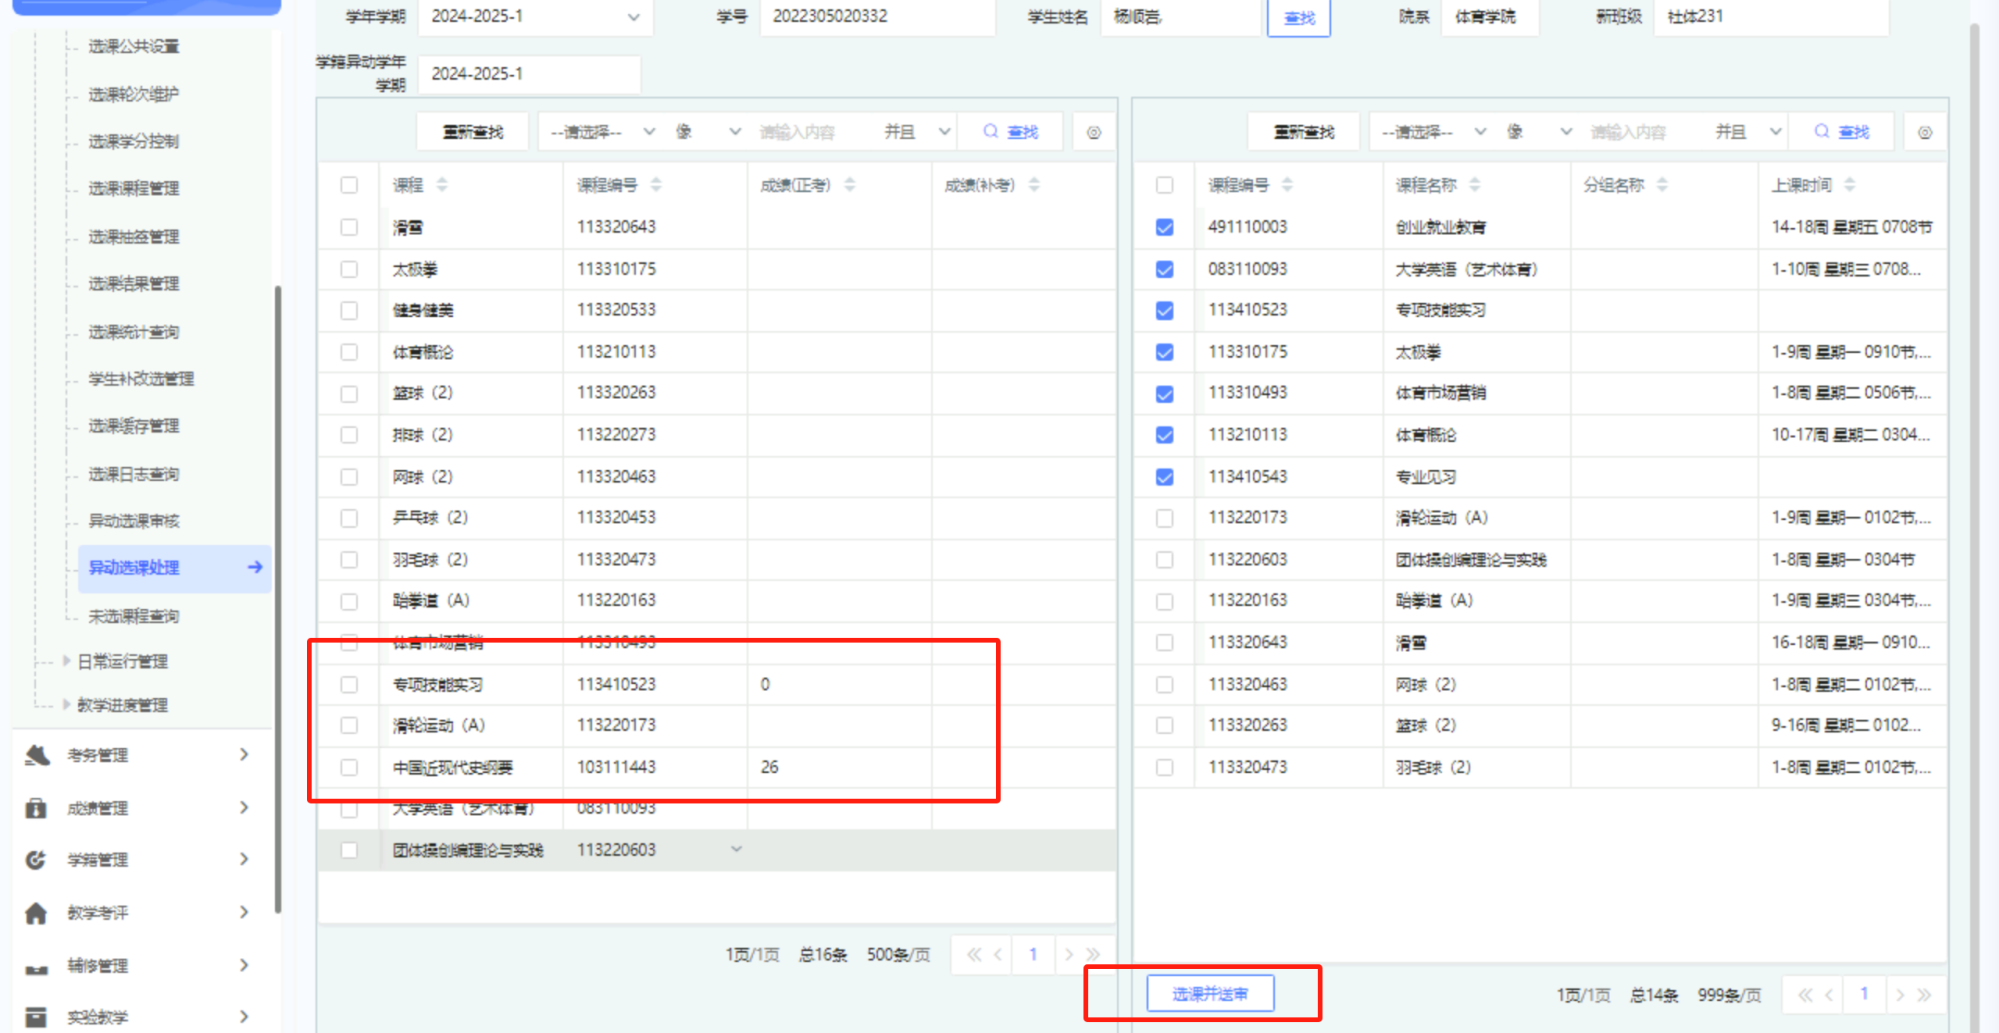Viewport: 1999px width, 1033px height.
Task: Click the sidebar vertical scrollbar
Action: pyautogui.click(x=277, y=600)
